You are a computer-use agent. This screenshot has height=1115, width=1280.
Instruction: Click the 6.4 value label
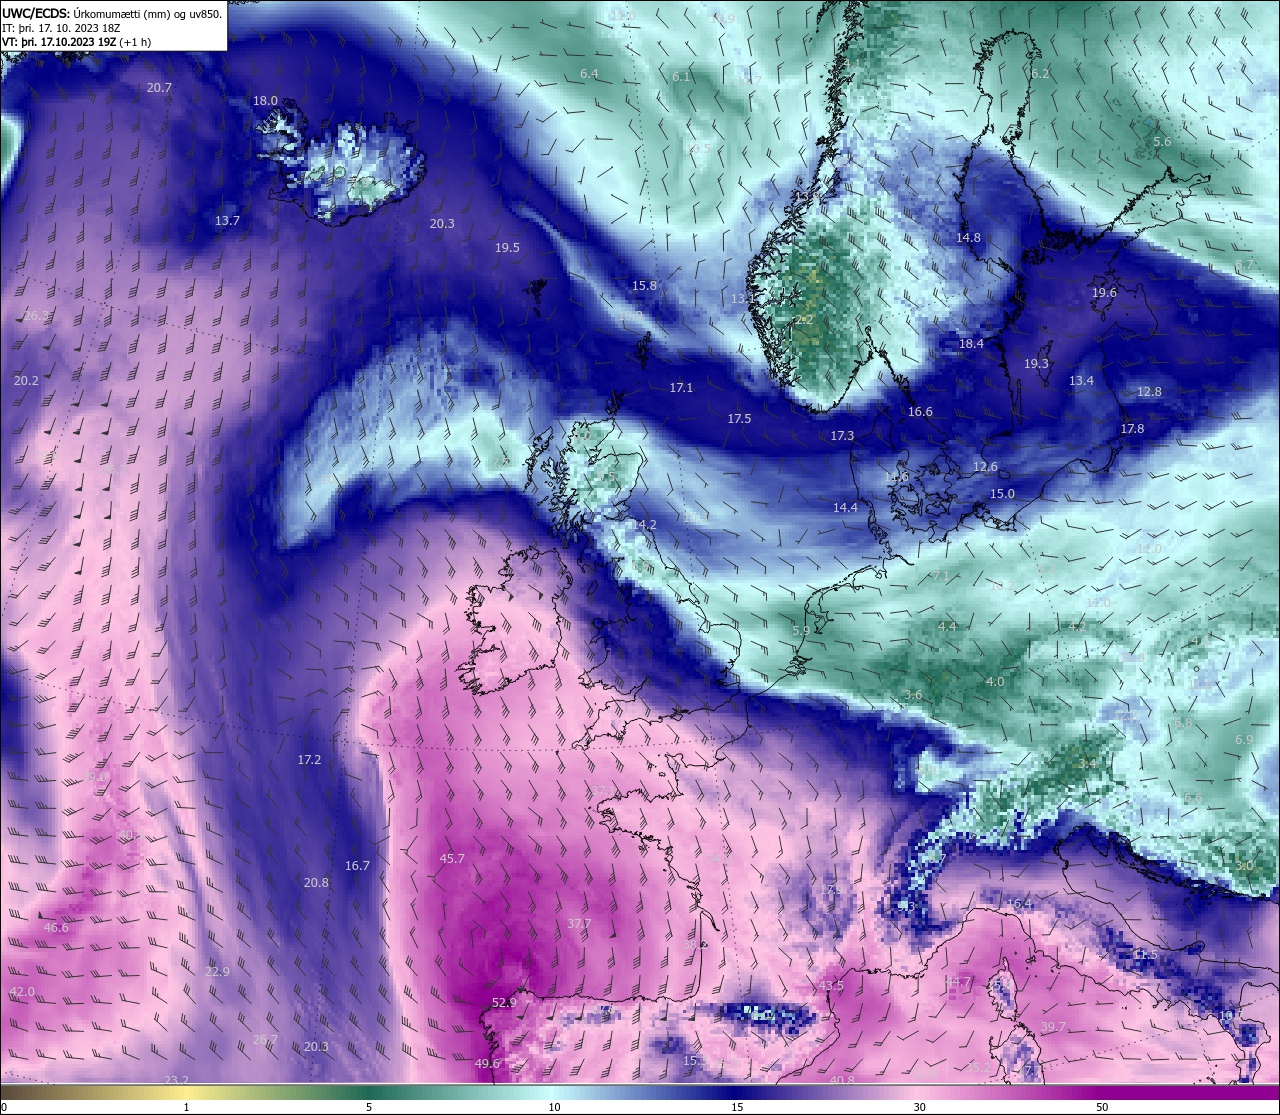[589, 74]
